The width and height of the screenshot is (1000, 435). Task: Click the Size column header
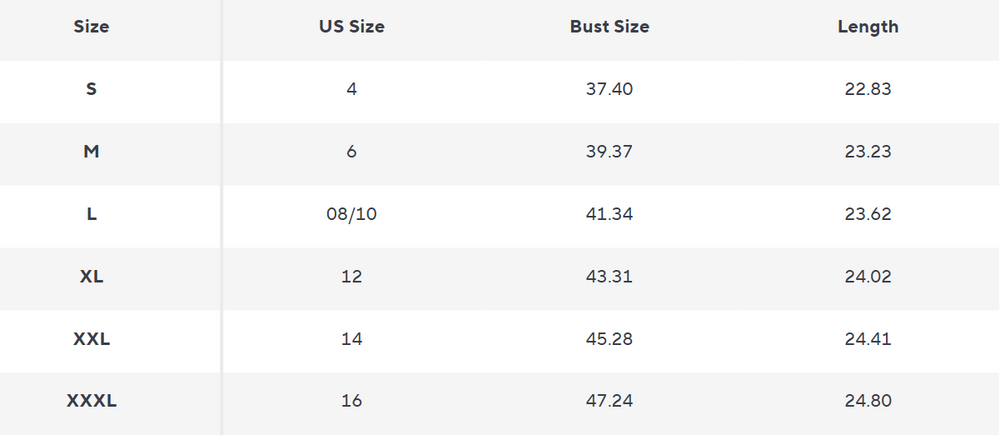click(91, 27)
